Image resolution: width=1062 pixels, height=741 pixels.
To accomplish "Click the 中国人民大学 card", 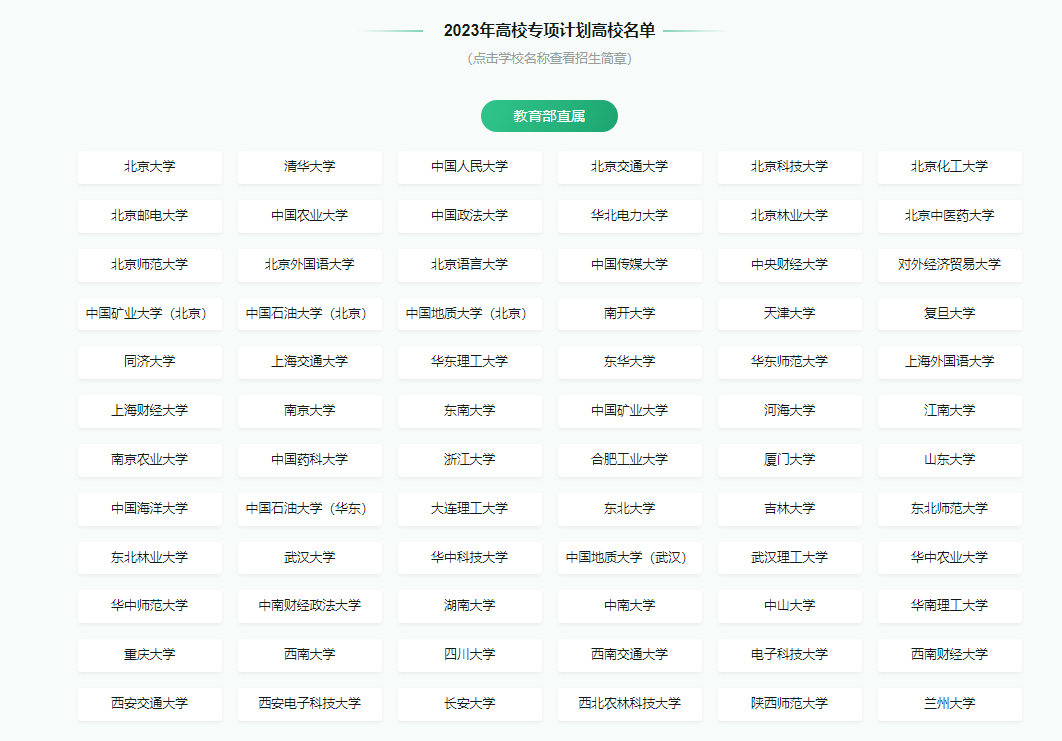I will 469,167.
